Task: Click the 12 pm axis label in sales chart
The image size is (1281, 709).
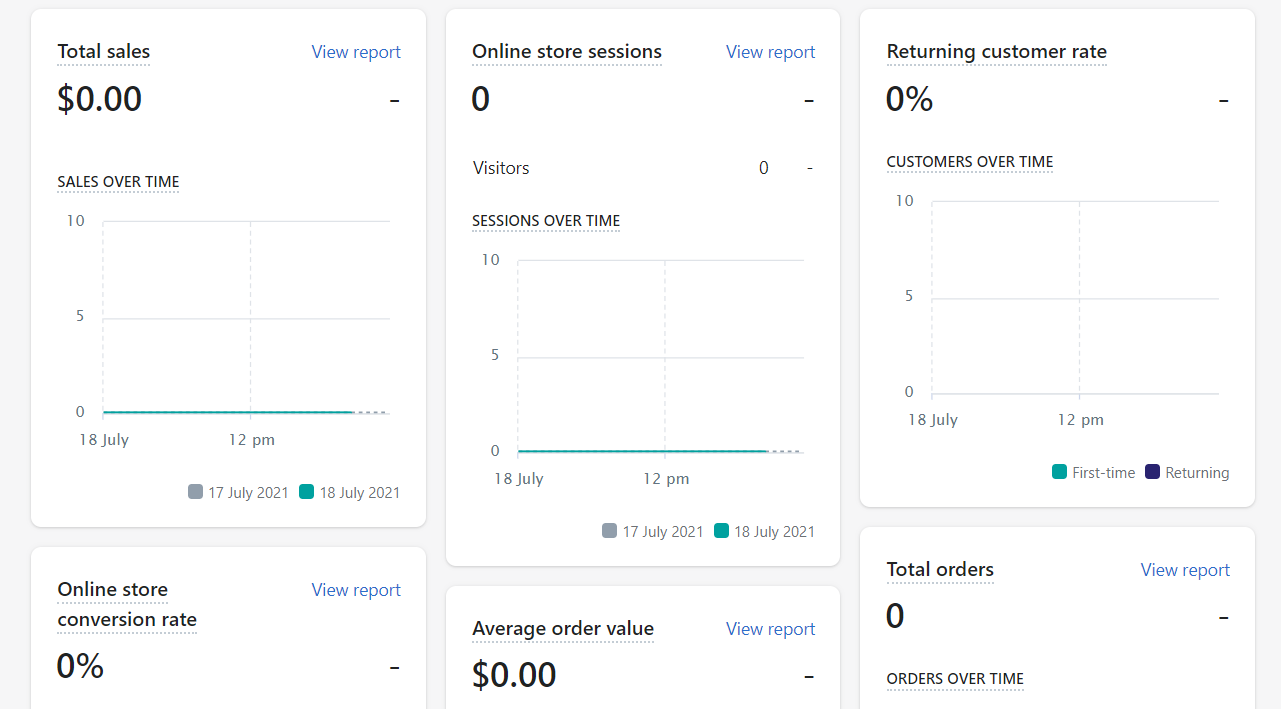Action: 251,440
